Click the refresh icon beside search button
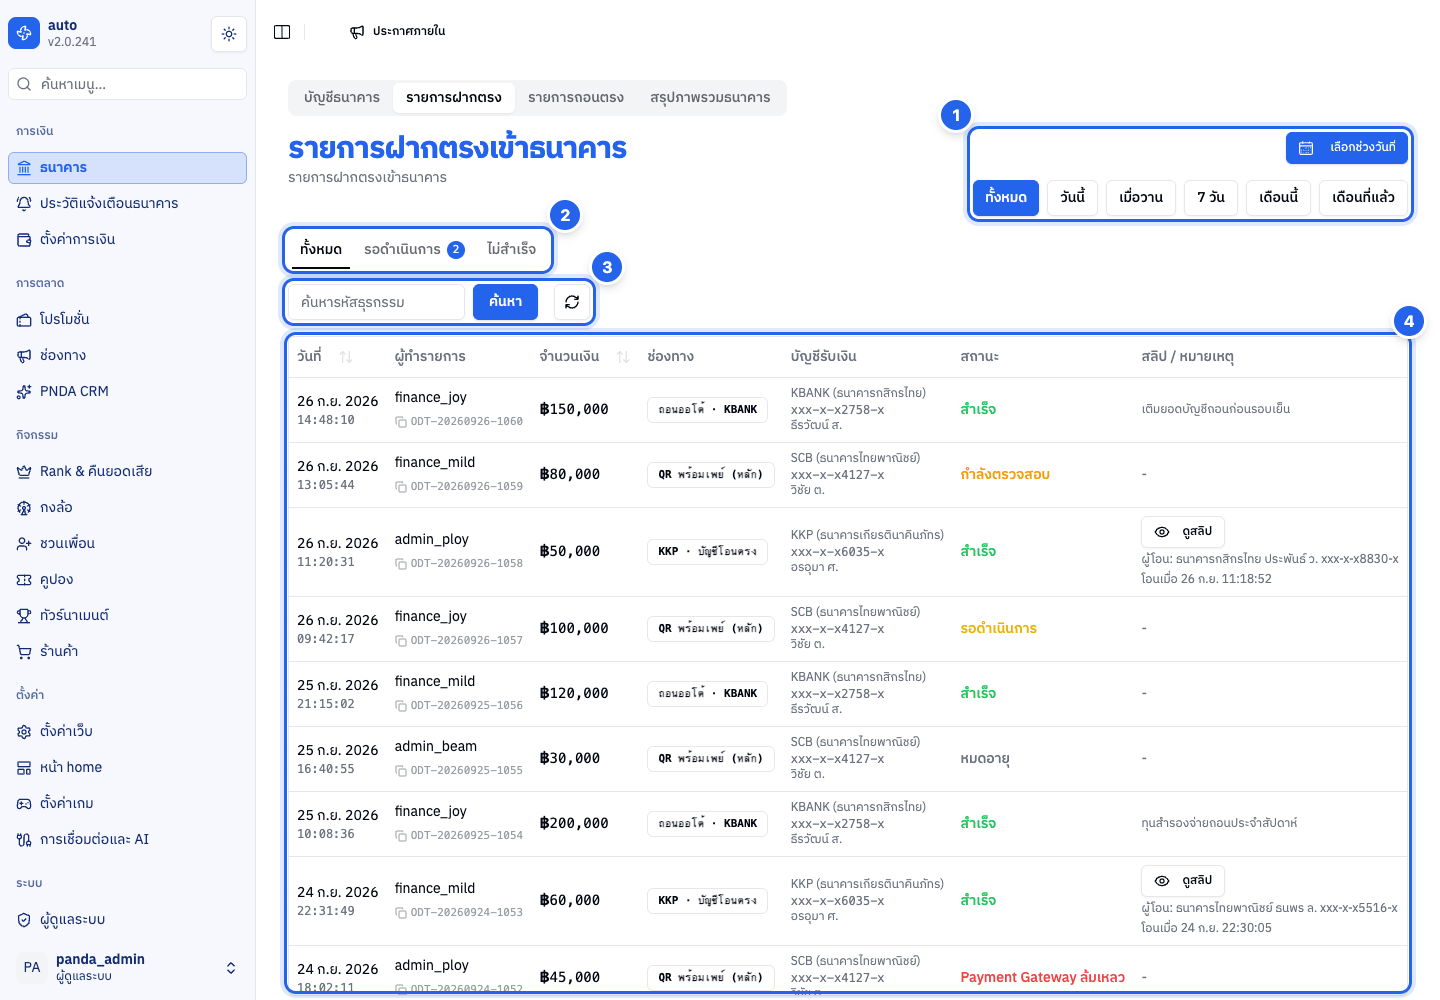The height and width of the screenshot is (1000, 1440). pyautogui.click(x=572, y=302)
